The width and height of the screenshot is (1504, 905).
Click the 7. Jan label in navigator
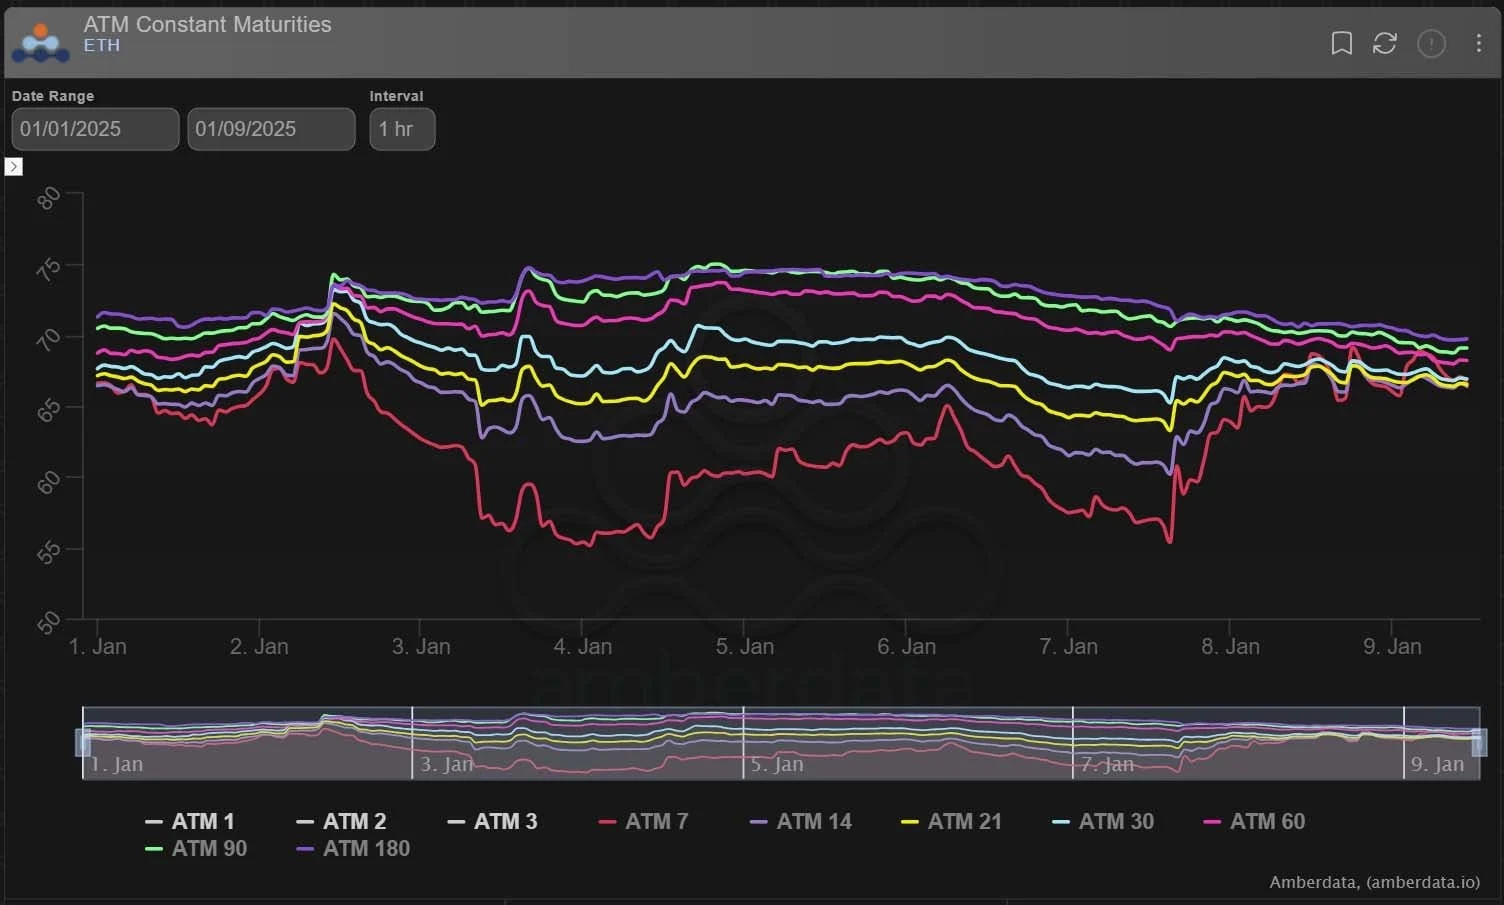1107,764
